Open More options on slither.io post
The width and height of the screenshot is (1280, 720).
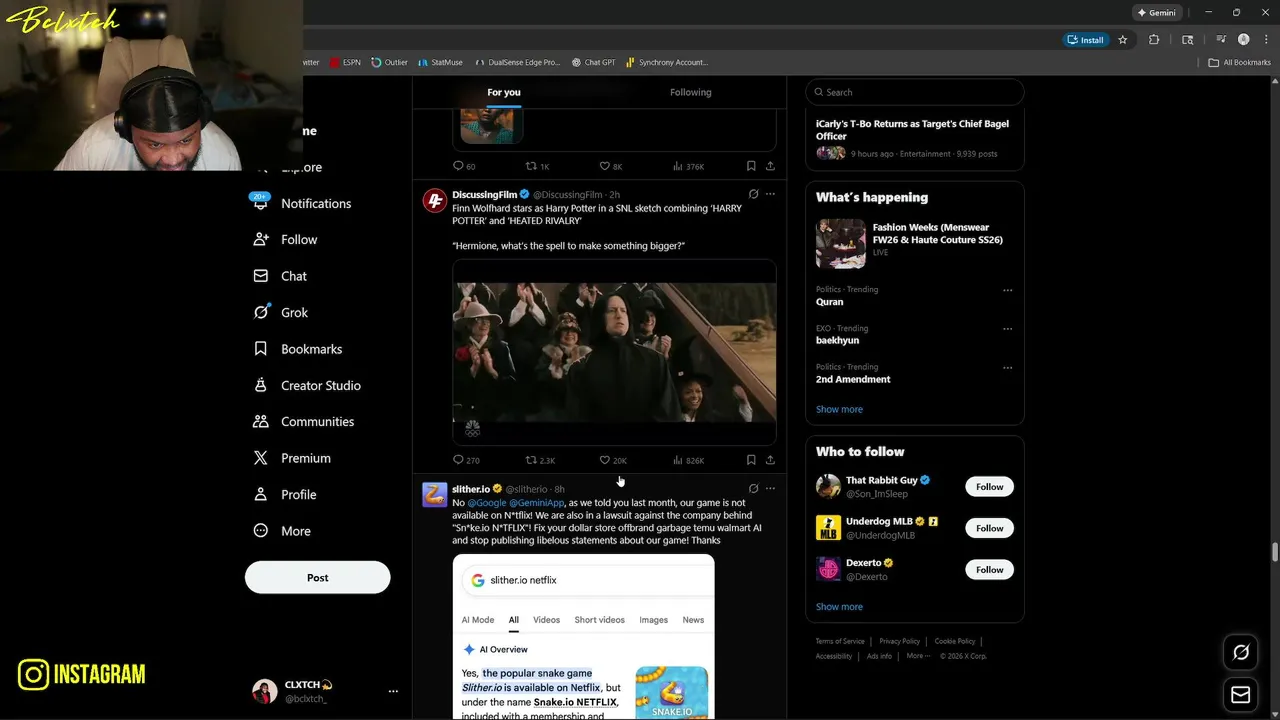point(770,489)
